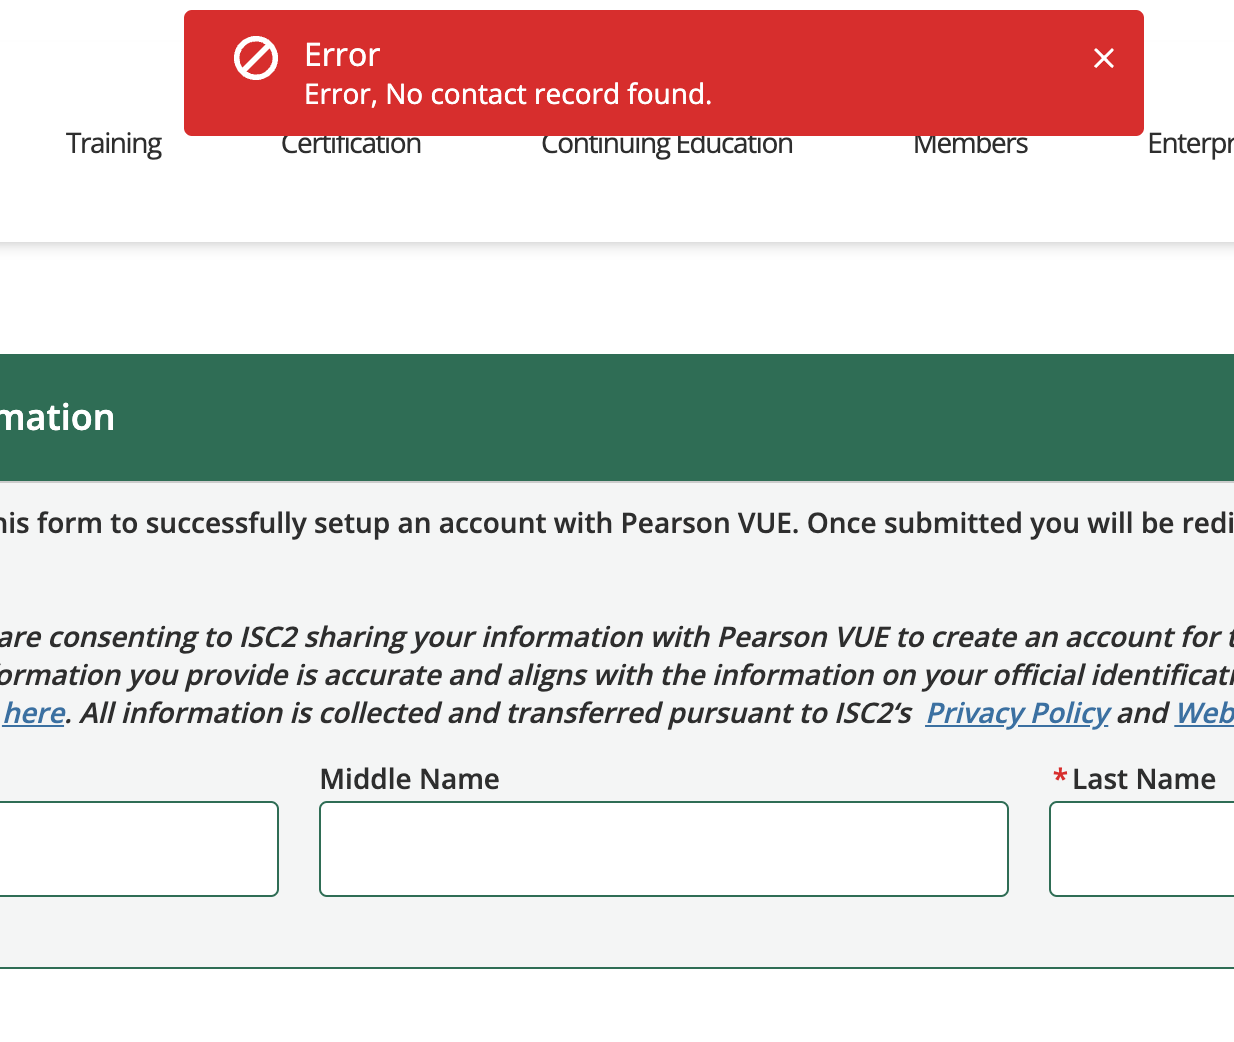
Task: Click the Middle Name input field
Action: (x=663, y=848)
